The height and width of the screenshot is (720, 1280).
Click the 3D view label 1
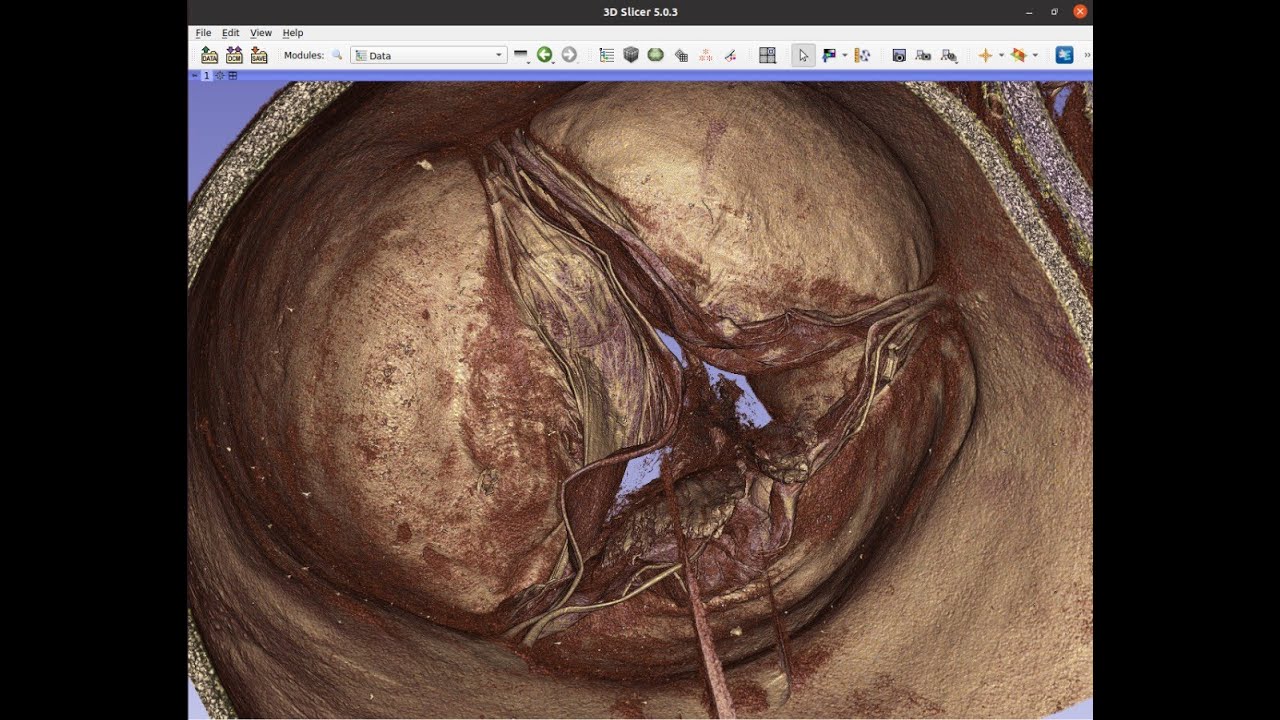click(207, 75)
